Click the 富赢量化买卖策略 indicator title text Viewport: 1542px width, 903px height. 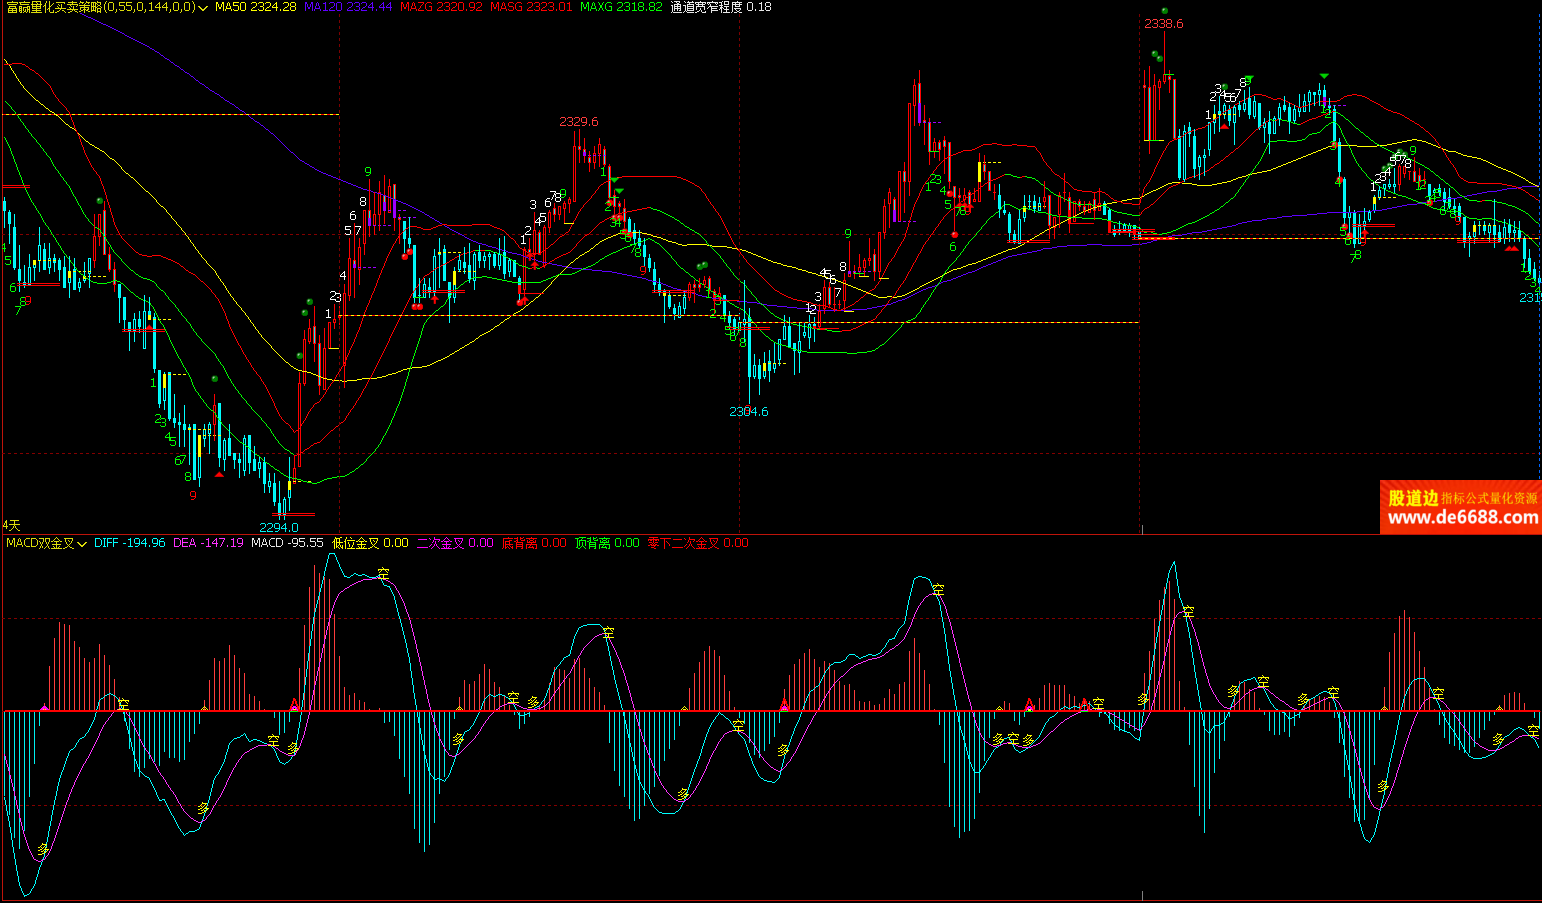100,7
